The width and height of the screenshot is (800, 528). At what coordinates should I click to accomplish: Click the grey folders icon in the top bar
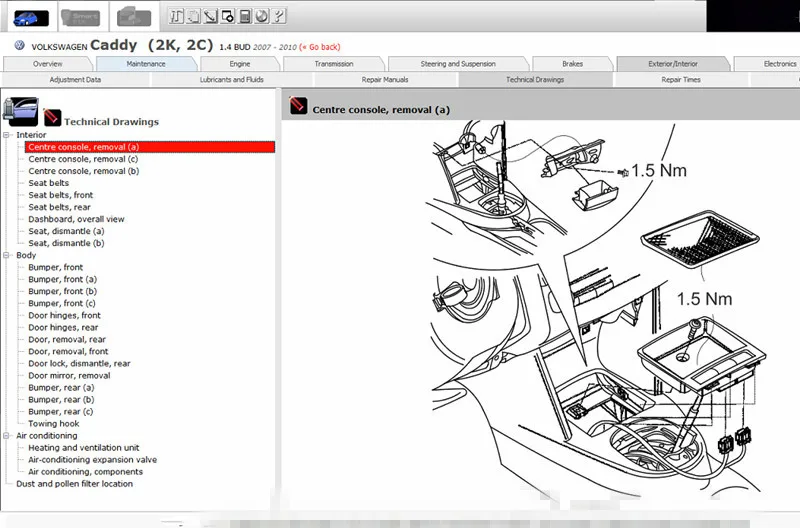click(x=134, y=18)
